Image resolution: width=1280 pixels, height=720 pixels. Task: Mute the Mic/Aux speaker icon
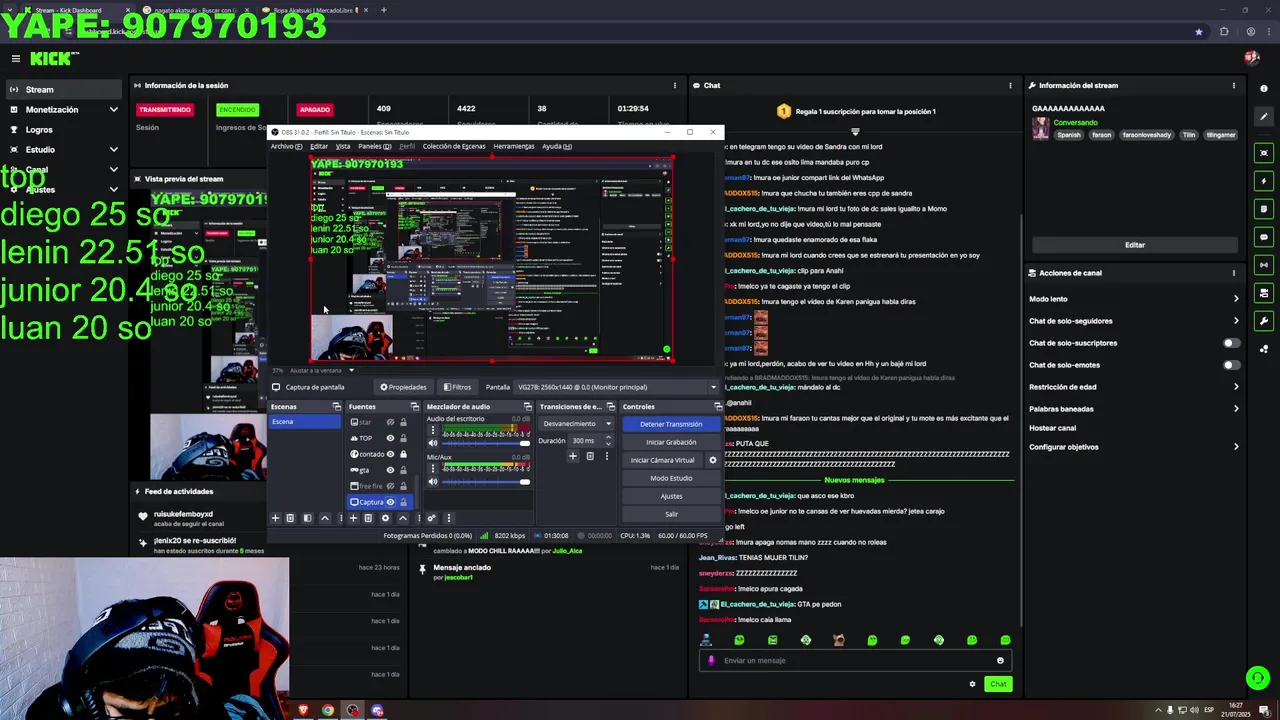(433, 482)
